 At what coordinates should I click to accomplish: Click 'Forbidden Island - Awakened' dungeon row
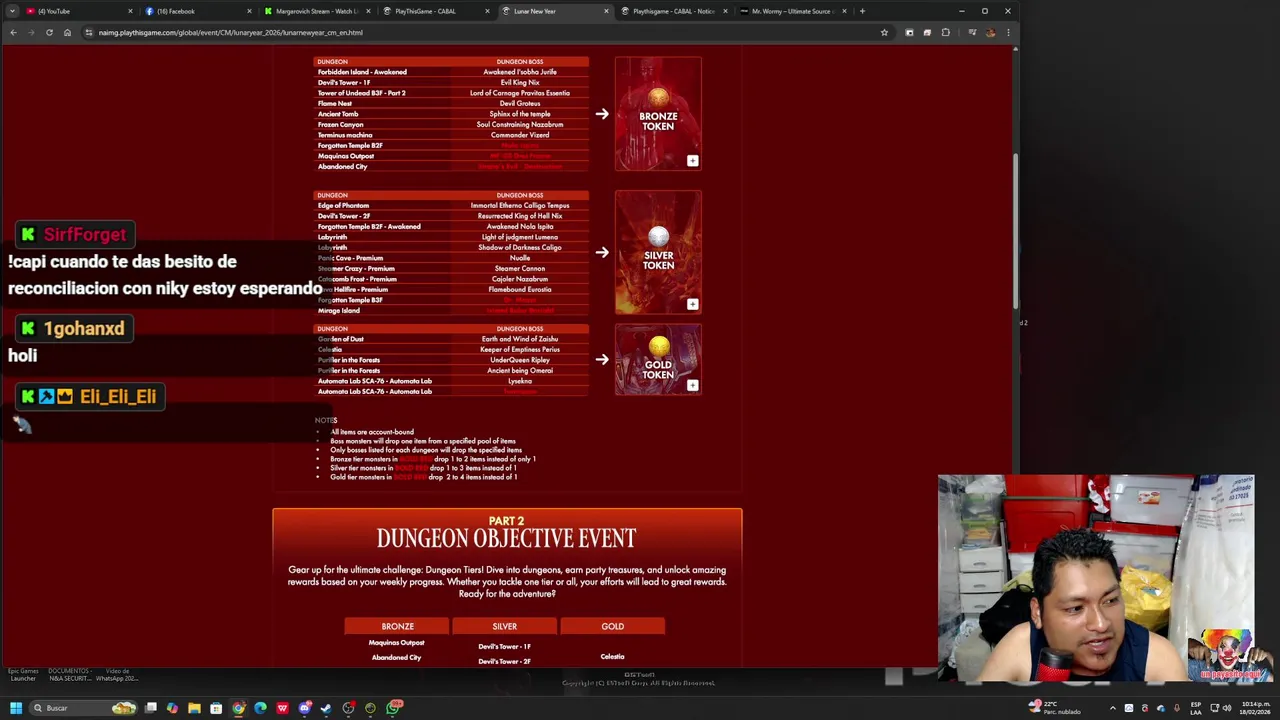[451, 72]
